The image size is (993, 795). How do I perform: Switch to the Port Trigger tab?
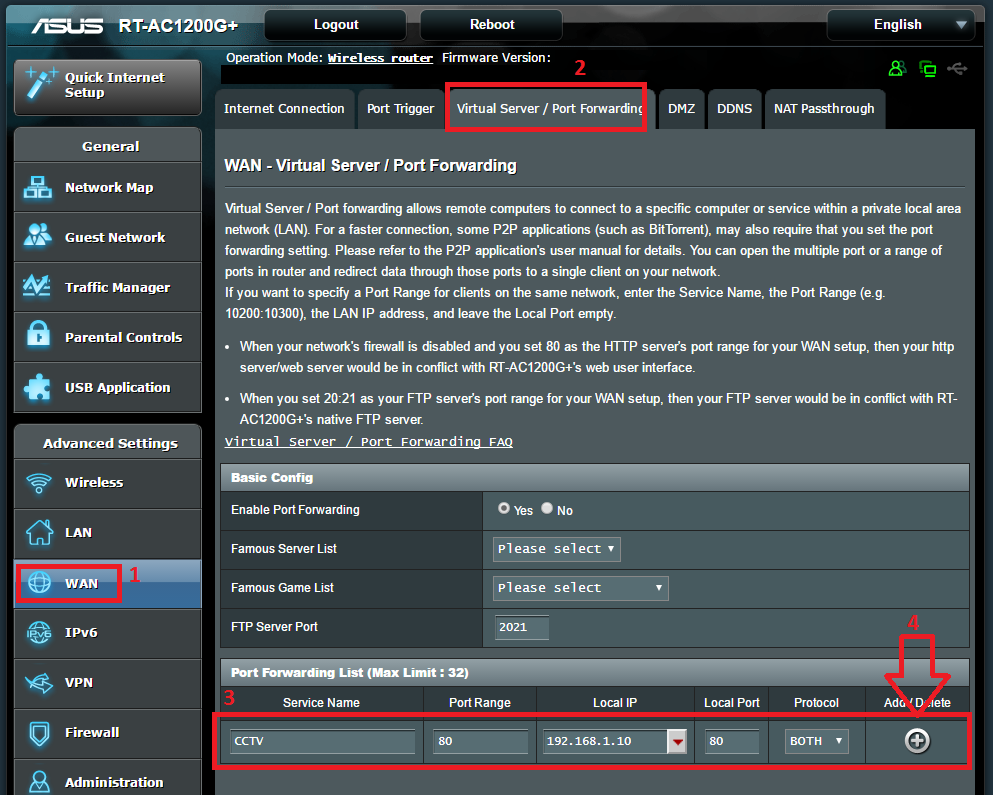(x=400, y=109)
